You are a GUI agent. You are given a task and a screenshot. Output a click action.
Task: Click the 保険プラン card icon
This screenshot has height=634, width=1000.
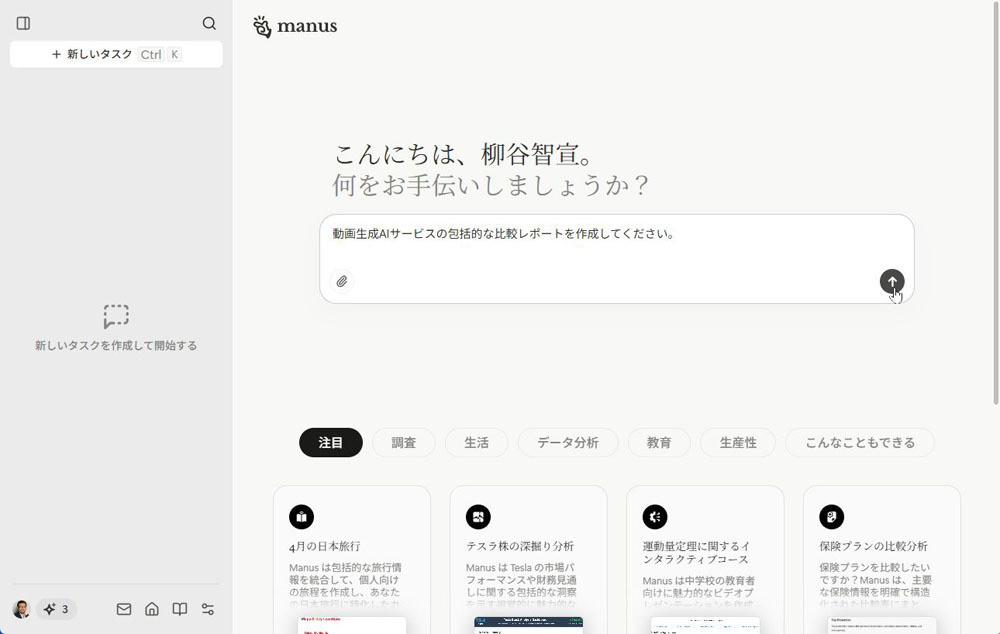[832, 517]
